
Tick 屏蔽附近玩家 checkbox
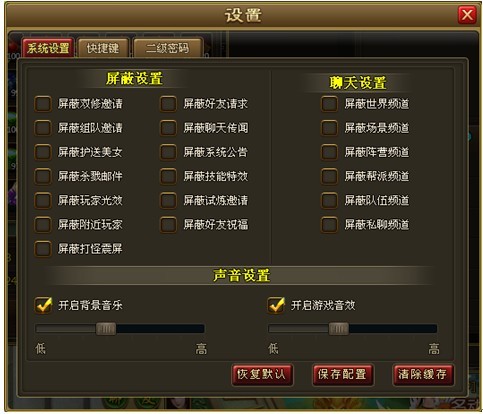[43, 224]
